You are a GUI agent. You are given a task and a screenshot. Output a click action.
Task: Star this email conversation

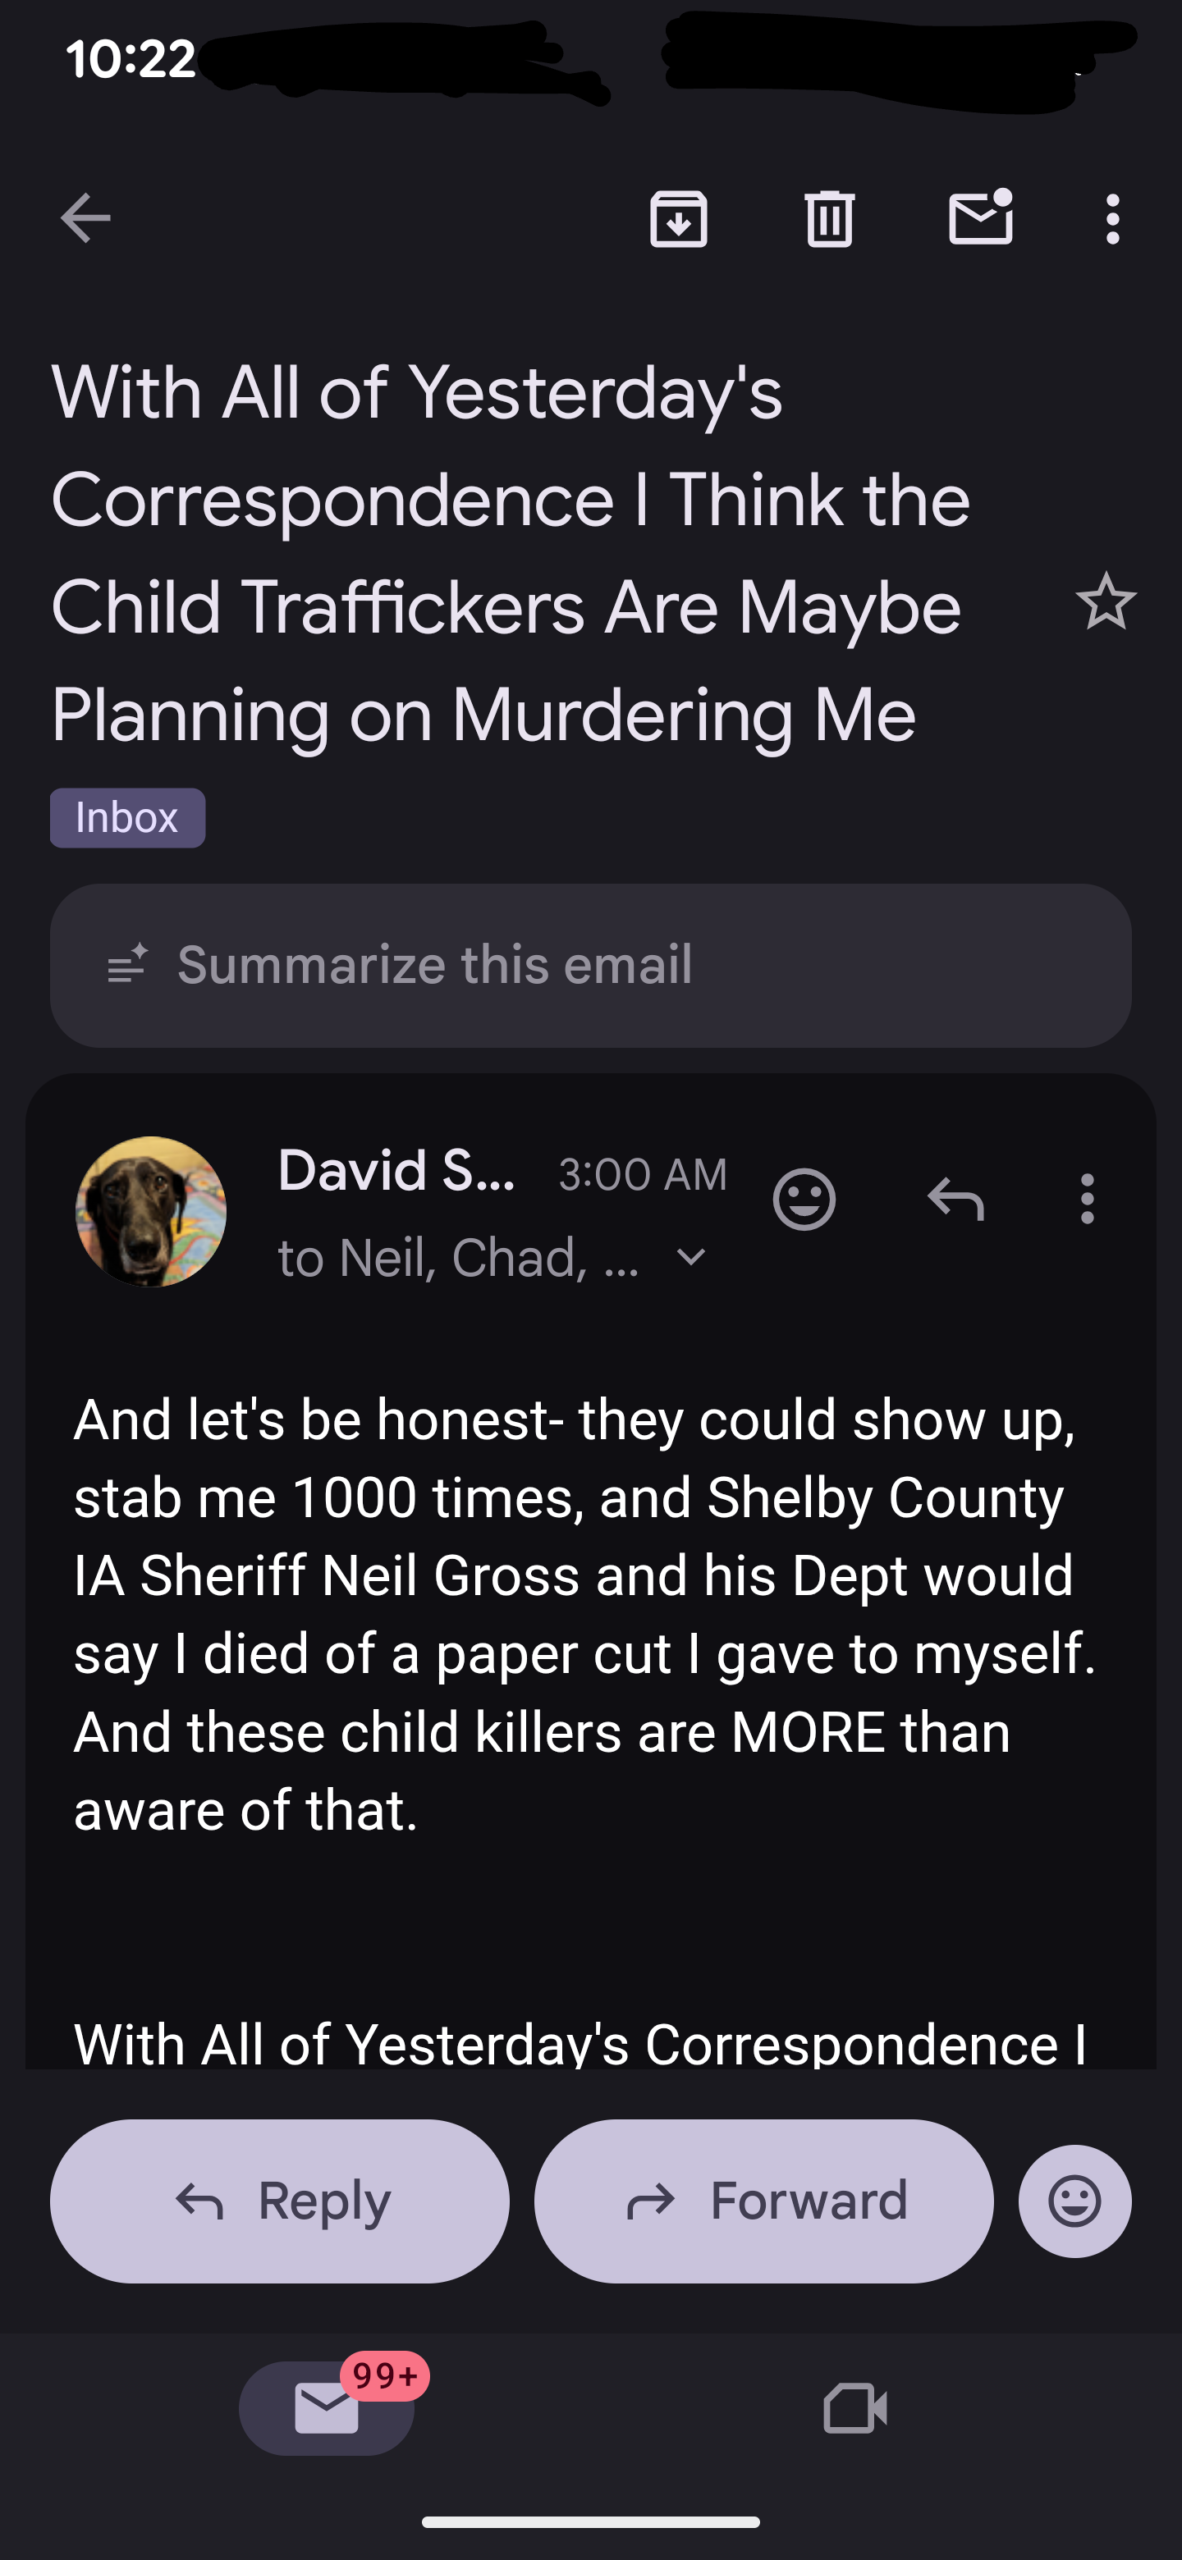1105,602
